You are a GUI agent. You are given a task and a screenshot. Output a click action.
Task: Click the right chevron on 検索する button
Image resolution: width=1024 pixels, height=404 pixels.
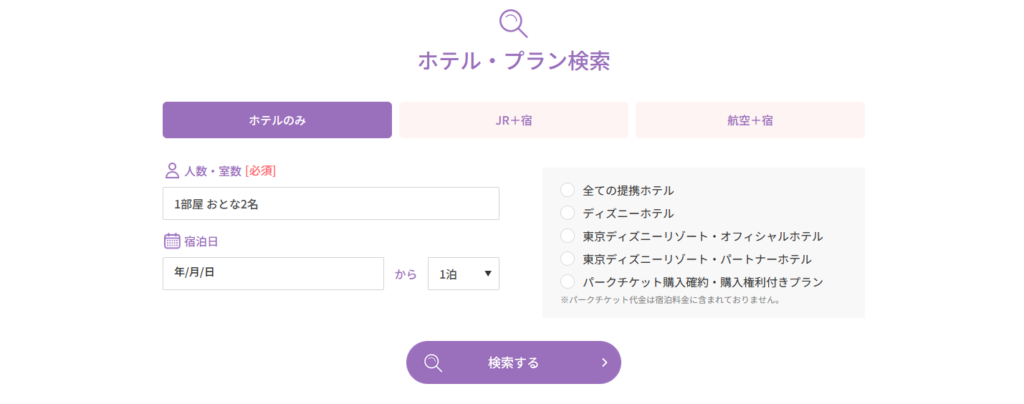pos(604,363)
